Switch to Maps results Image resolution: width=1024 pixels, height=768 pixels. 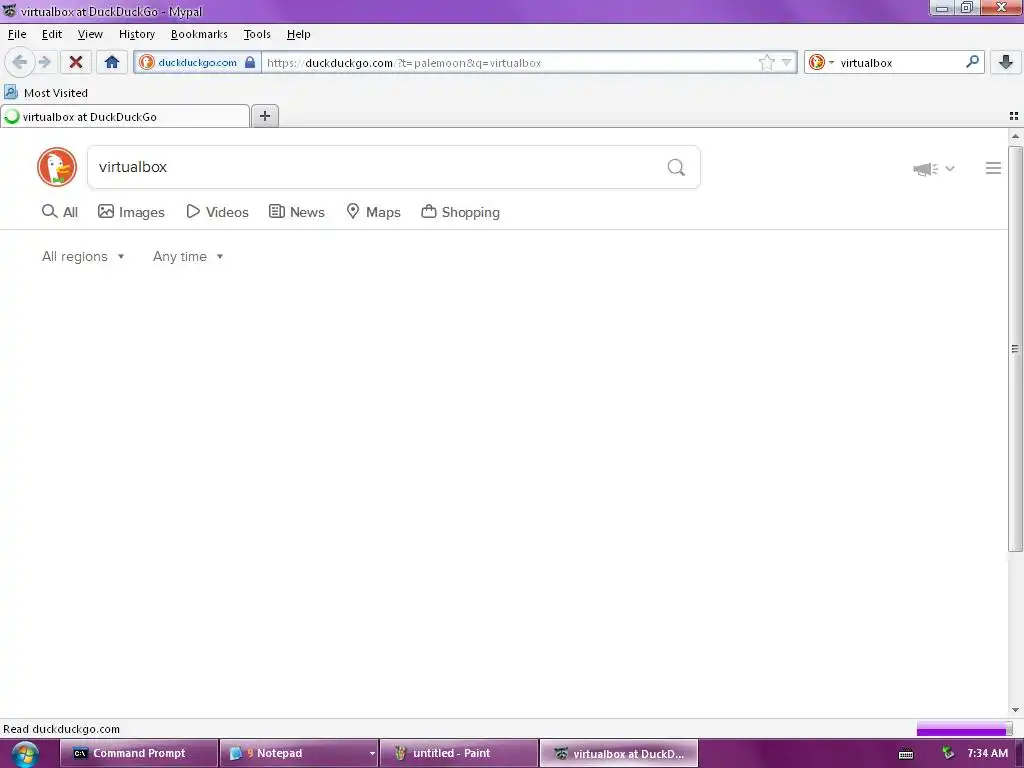(373, 212)
